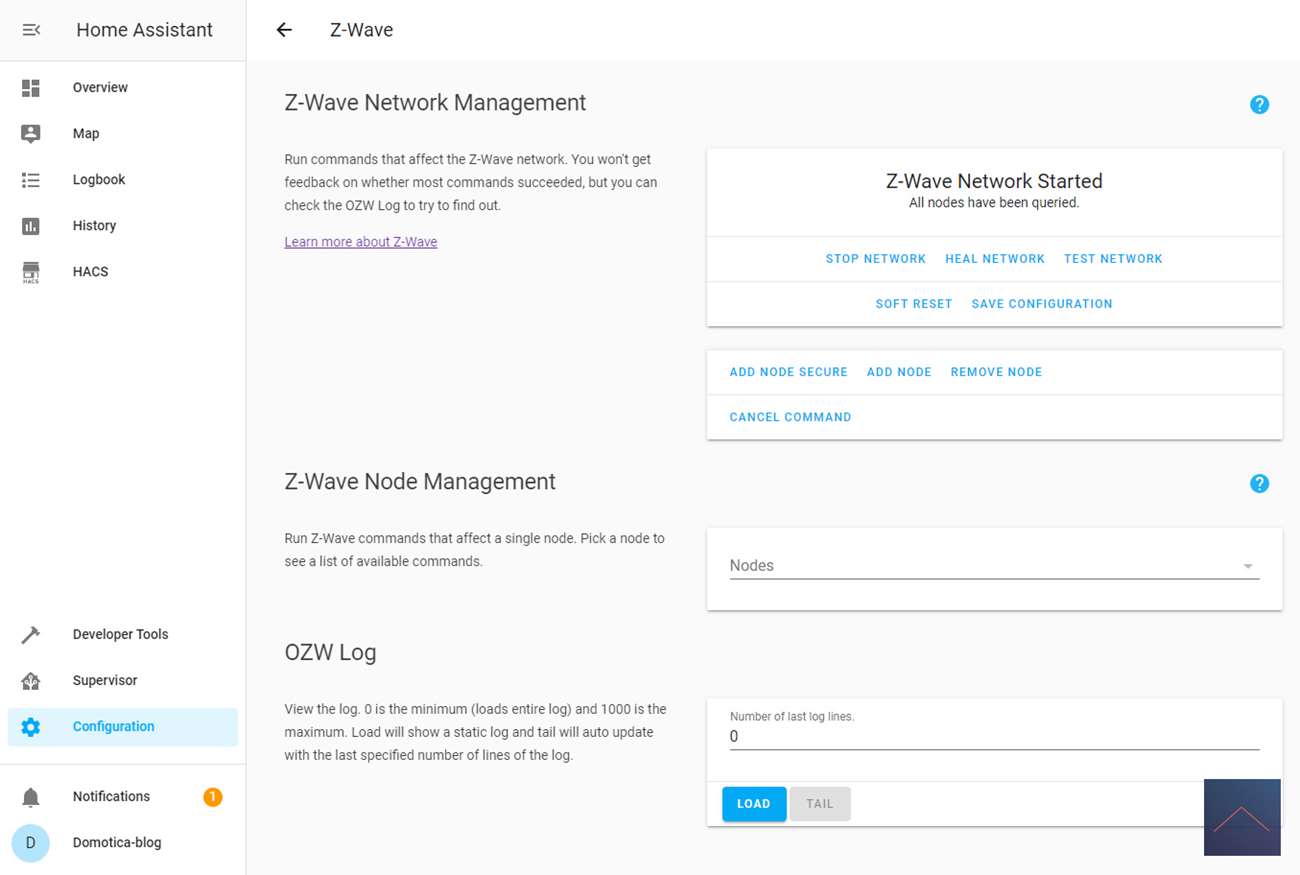1300x875 pixels.
Task: Open the HACS store icon
Action: (31, 272)
